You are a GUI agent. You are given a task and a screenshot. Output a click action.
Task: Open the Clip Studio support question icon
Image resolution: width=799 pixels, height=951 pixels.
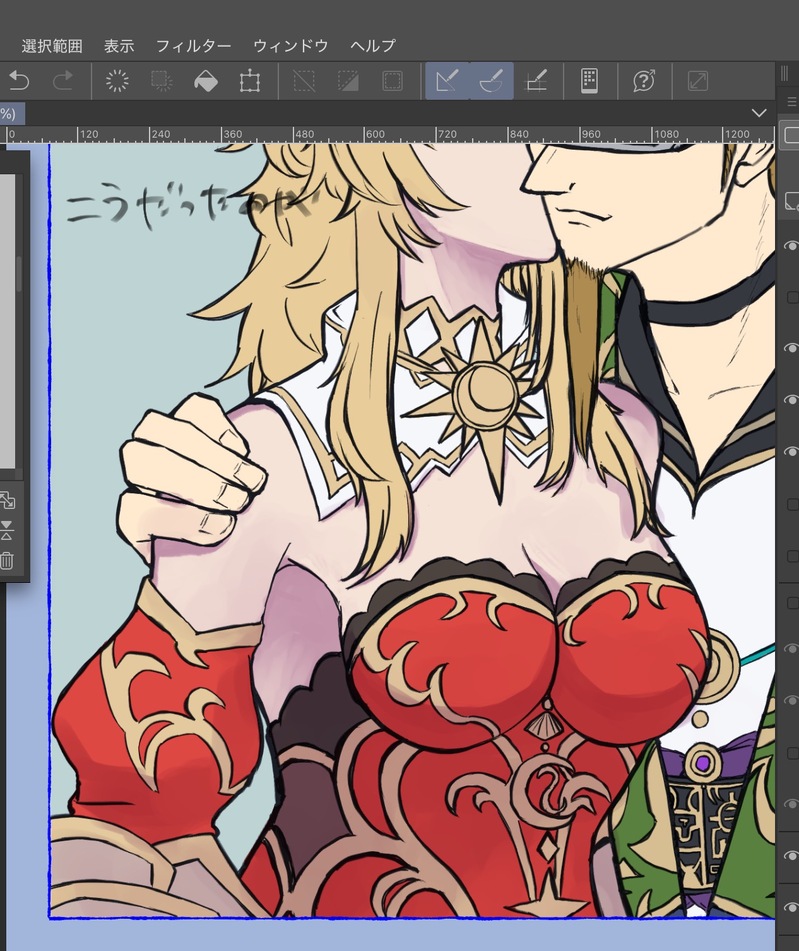[x=644, y=81]
